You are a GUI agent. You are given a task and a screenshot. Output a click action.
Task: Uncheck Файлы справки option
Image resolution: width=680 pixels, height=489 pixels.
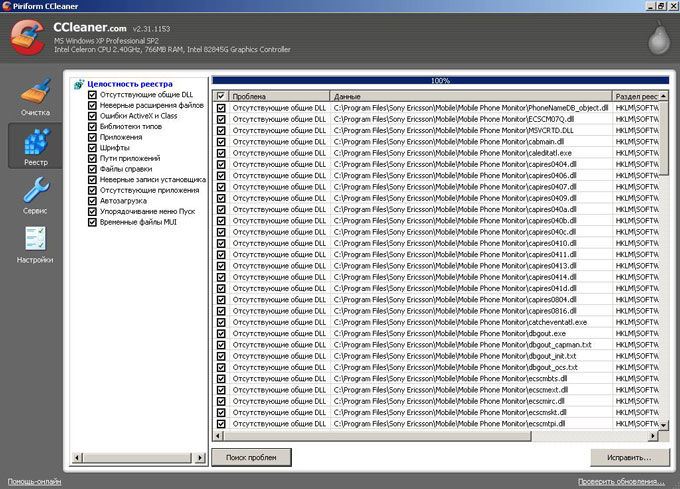92,169
